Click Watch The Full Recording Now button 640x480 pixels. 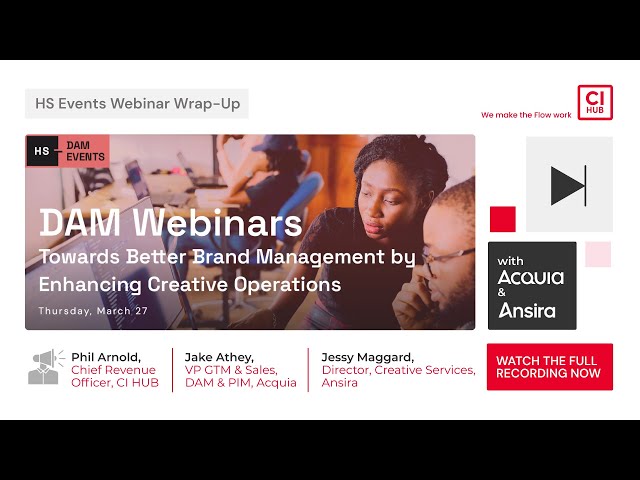(549, 367)
